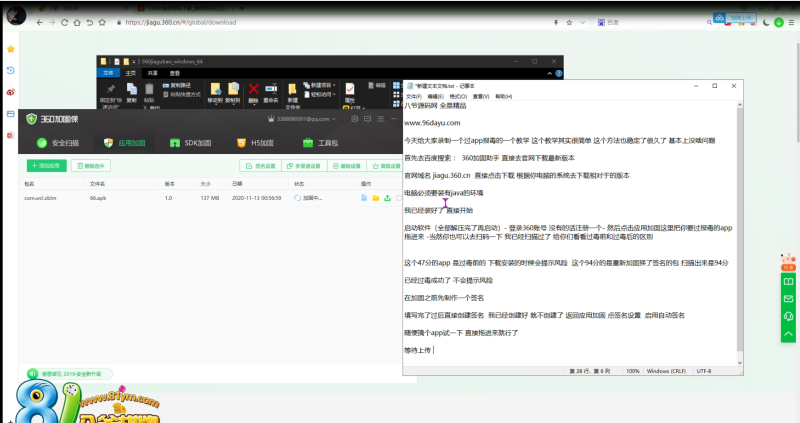
Task: Open Notepad 帮助(H) menu
Action: [x=504, y=96]
